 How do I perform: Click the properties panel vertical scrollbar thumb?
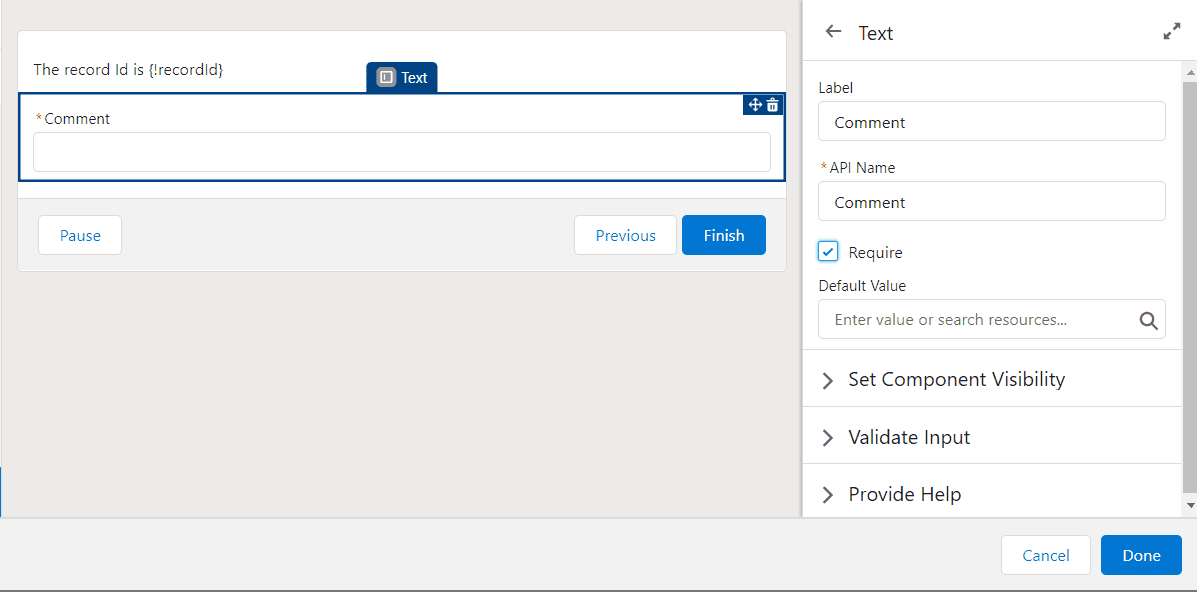click(x=1190, y=286)
